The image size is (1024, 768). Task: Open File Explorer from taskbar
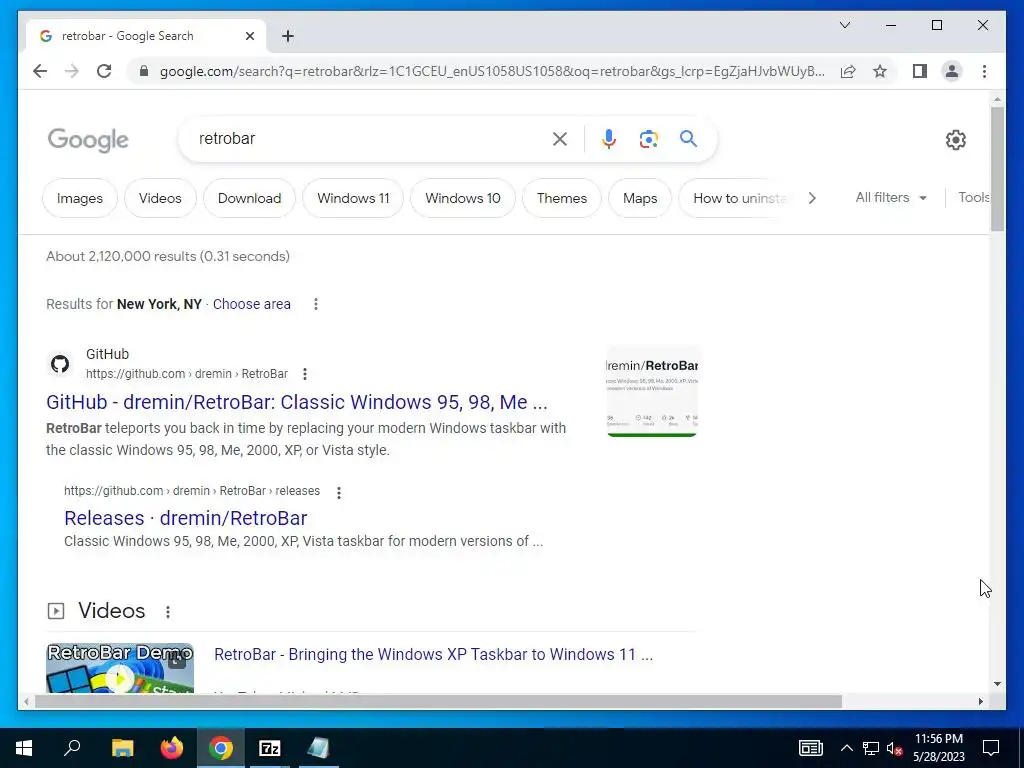(x=122, y=748)
